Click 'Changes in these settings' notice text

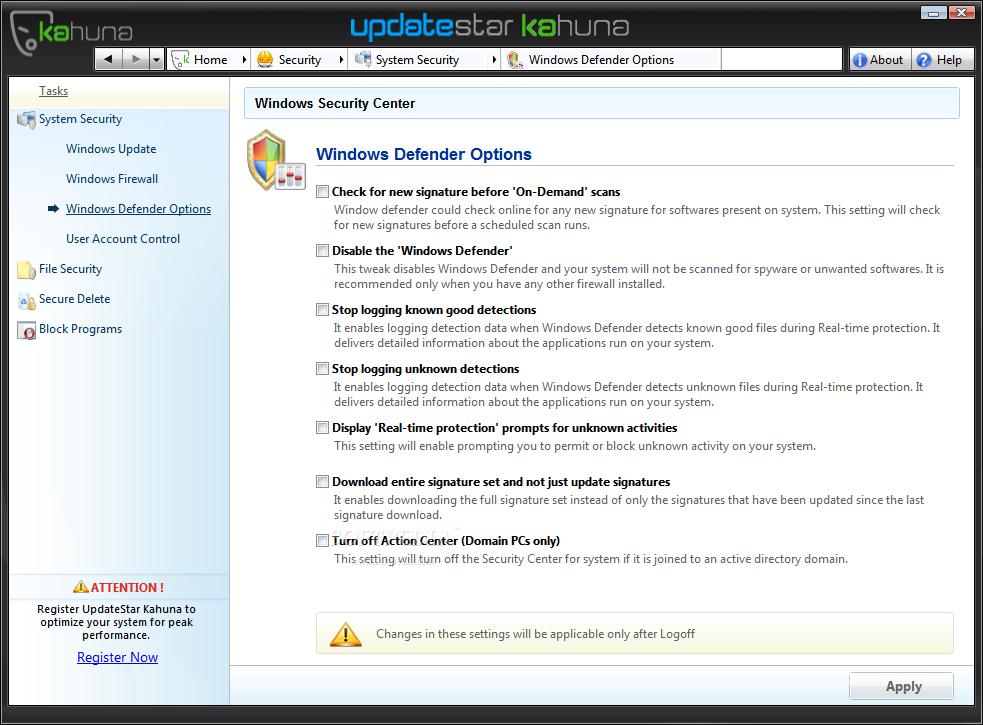pos(535,634)
